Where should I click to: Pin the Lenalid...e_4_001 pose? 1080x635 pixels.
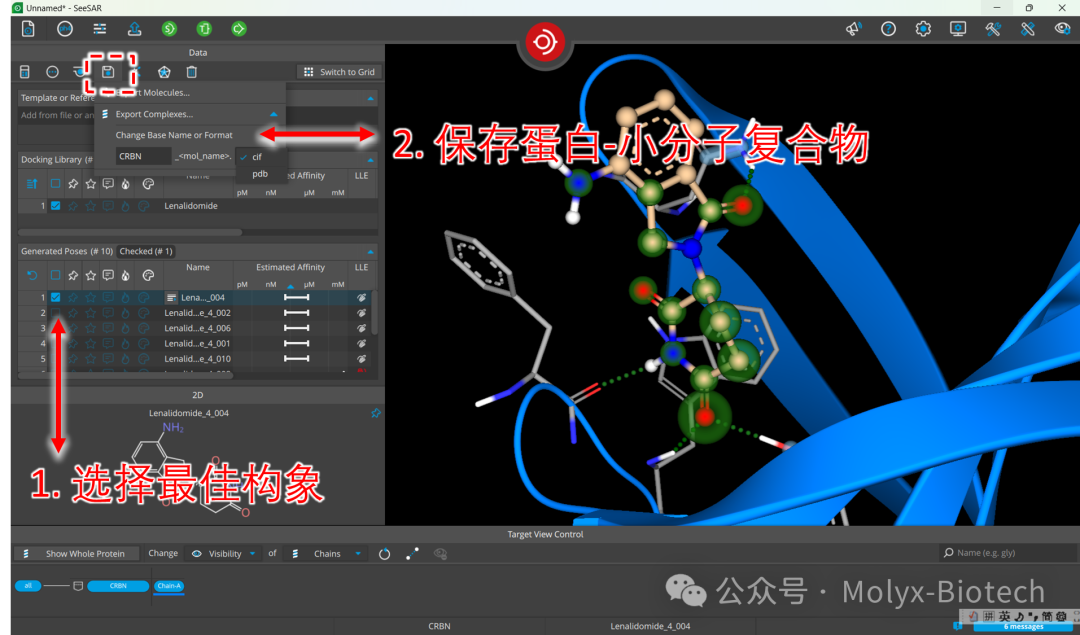[x=73, y=344]
